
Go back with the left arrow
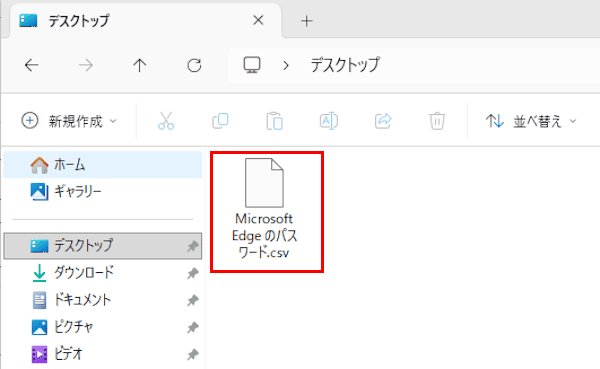click(x=31, y=65)
